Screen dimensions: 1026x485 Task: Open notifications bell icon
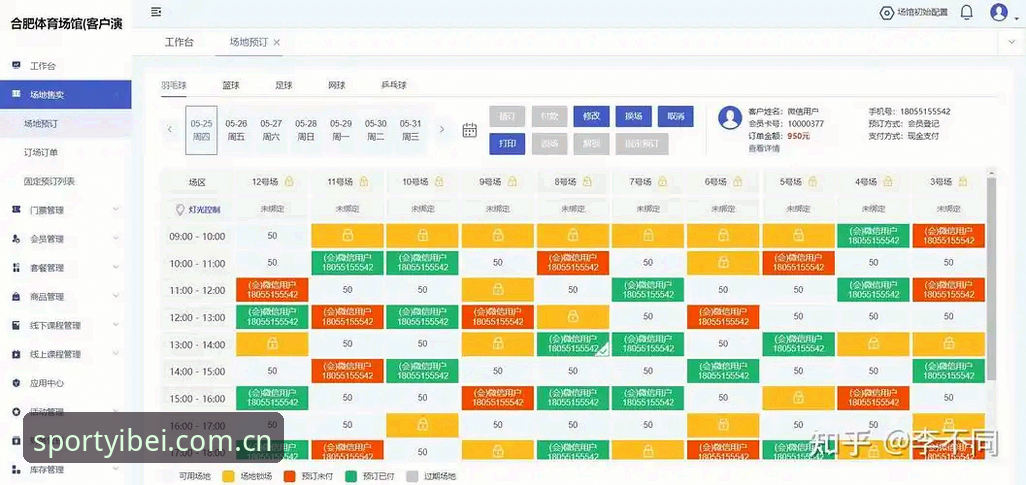coord(966,12)
